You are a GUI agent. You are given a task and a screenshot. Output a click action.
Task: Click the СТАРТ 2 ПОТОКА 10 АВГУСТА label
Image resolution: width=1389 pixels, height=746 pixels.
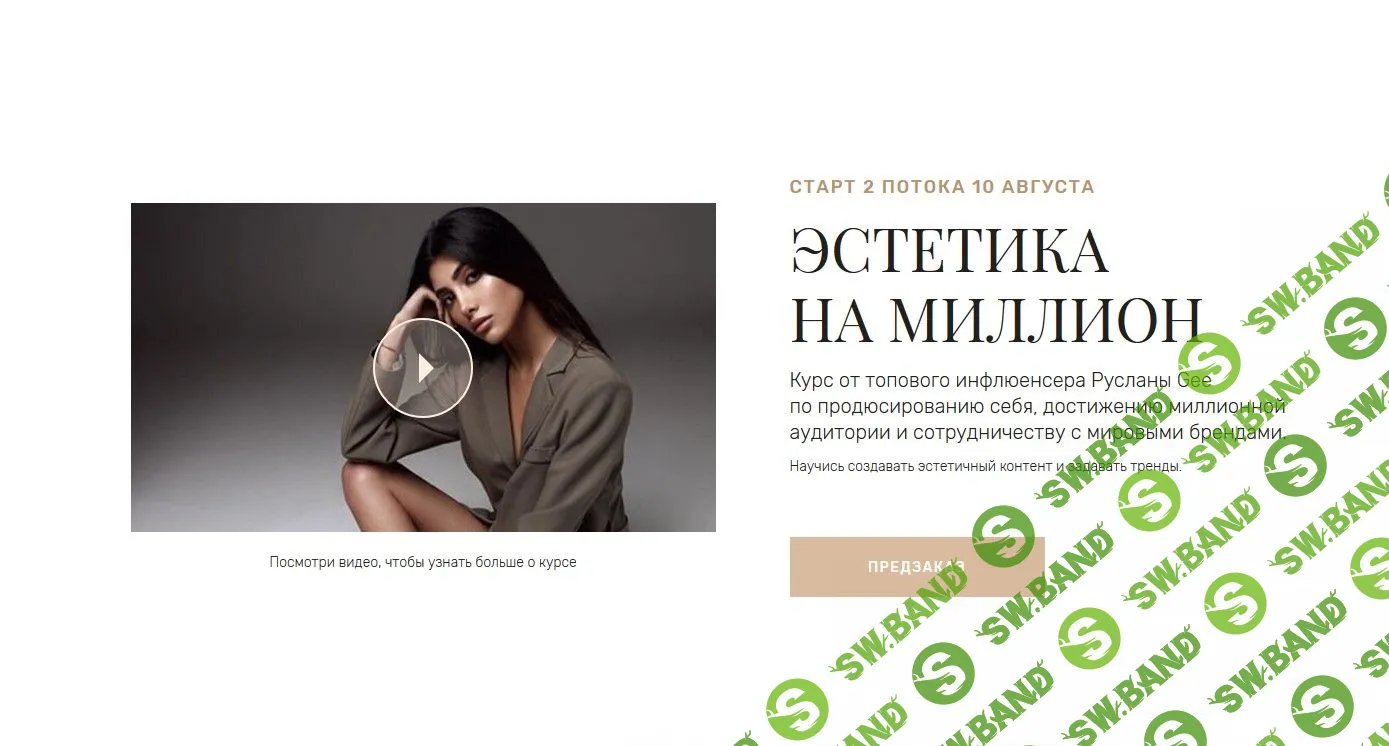coord(942,187)
